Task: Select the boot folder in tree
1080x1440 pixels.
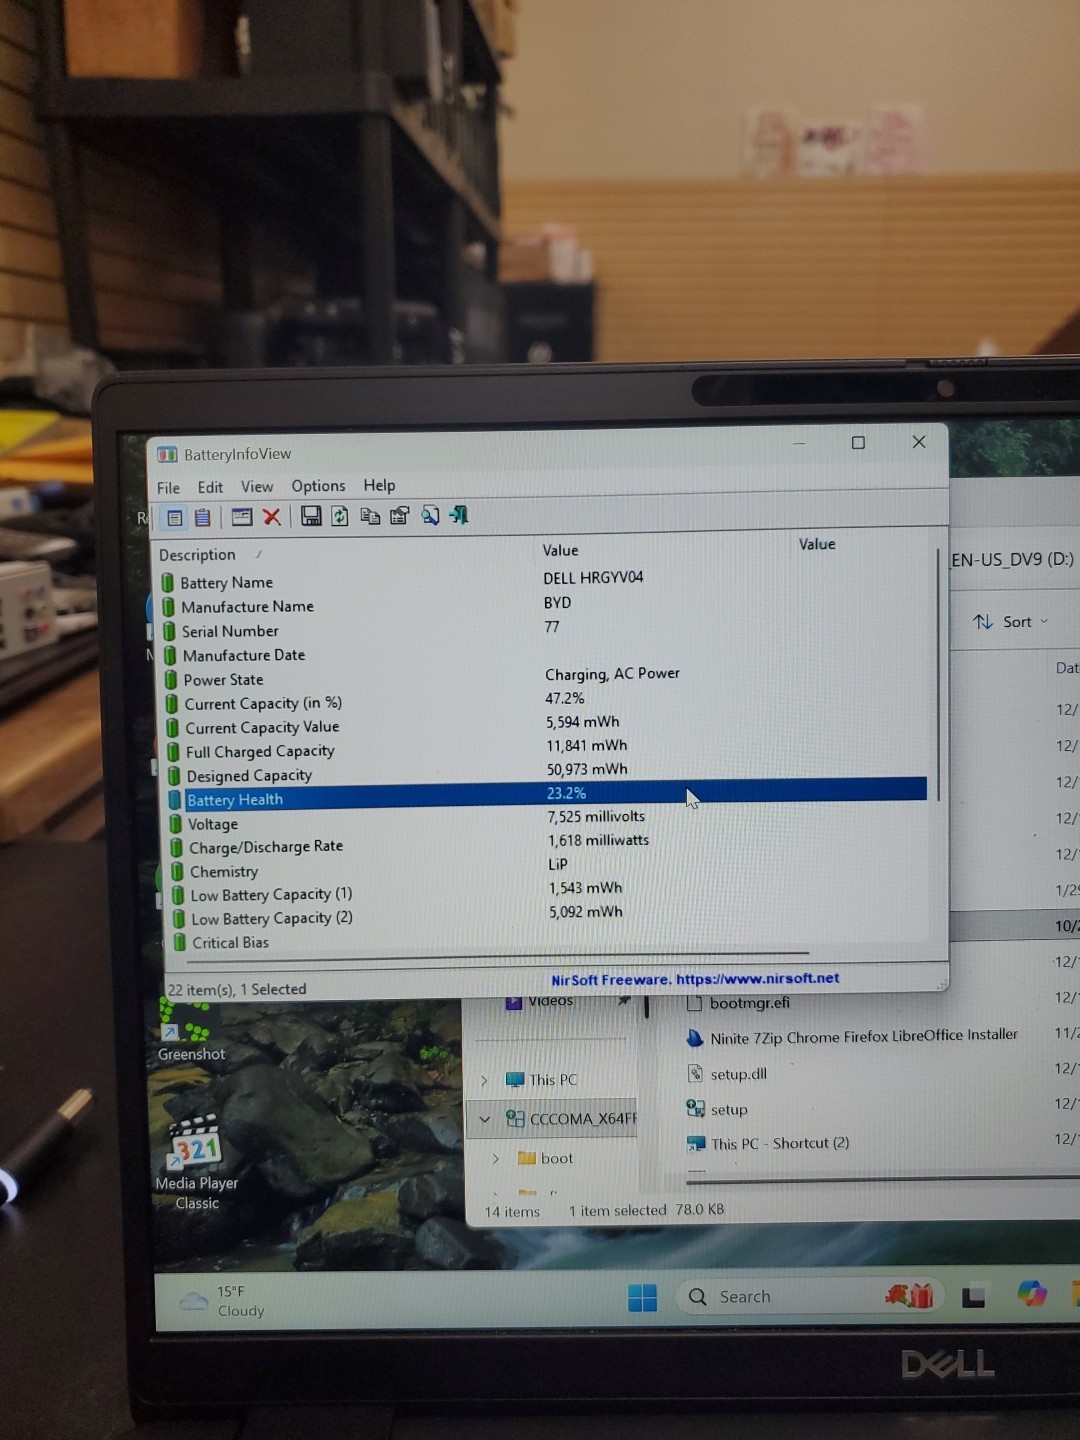Action: 545,1158
